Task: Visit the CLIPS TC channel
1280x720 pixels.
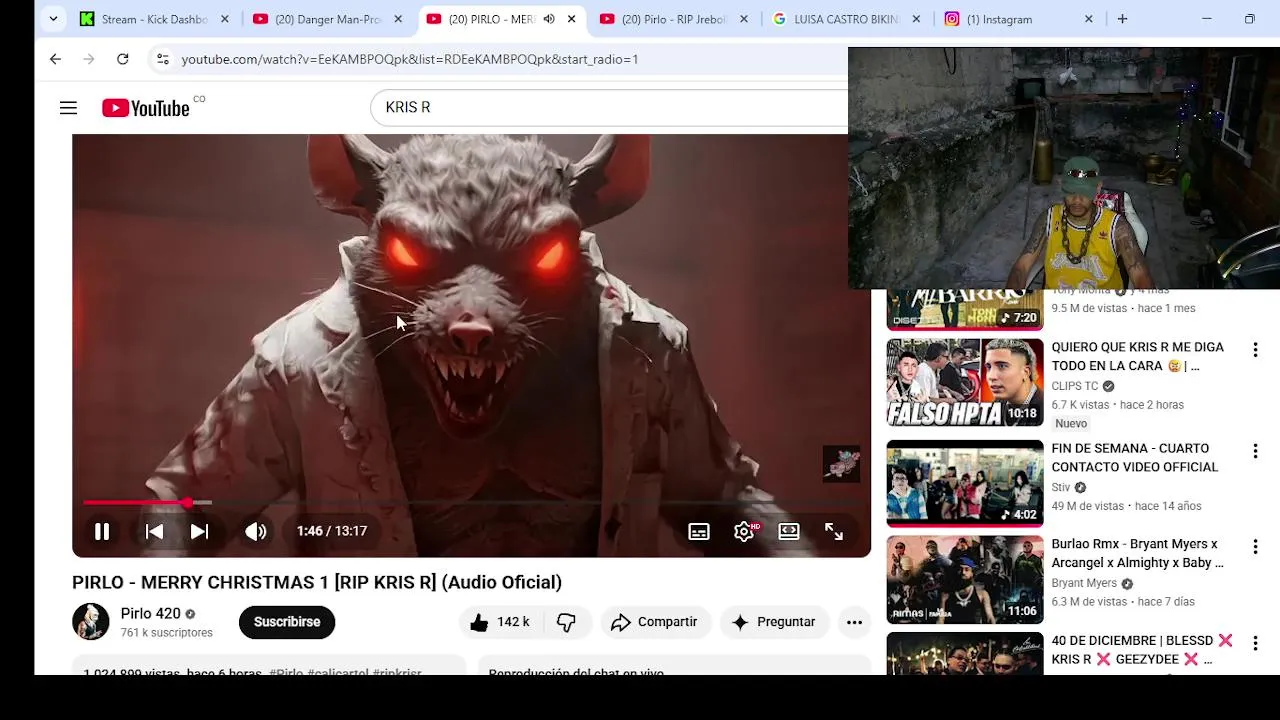Action: tap(1075, 386)
